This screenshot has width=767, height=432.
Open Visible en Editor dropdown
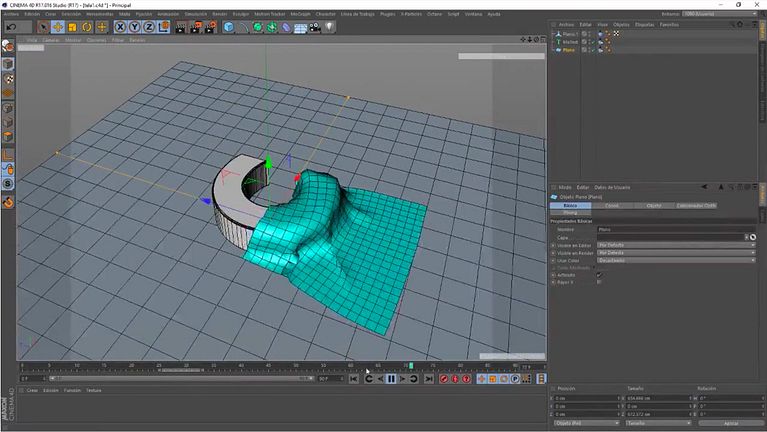pos(676,245)
